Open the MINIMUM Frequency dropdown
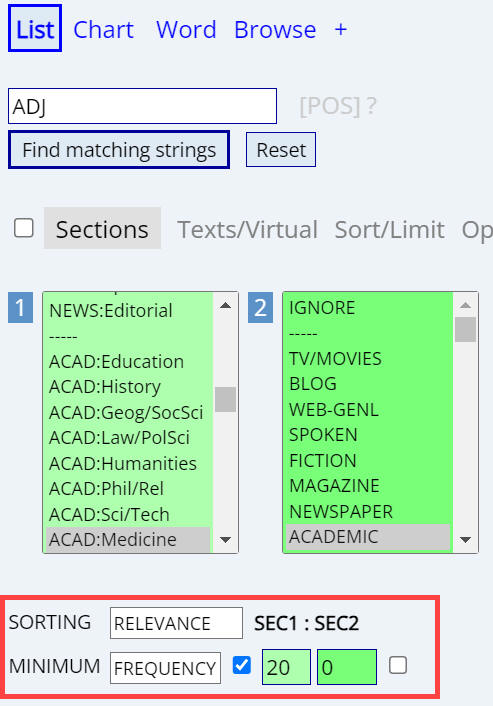Viewport: 493px width, 706px height. (165, 668)
